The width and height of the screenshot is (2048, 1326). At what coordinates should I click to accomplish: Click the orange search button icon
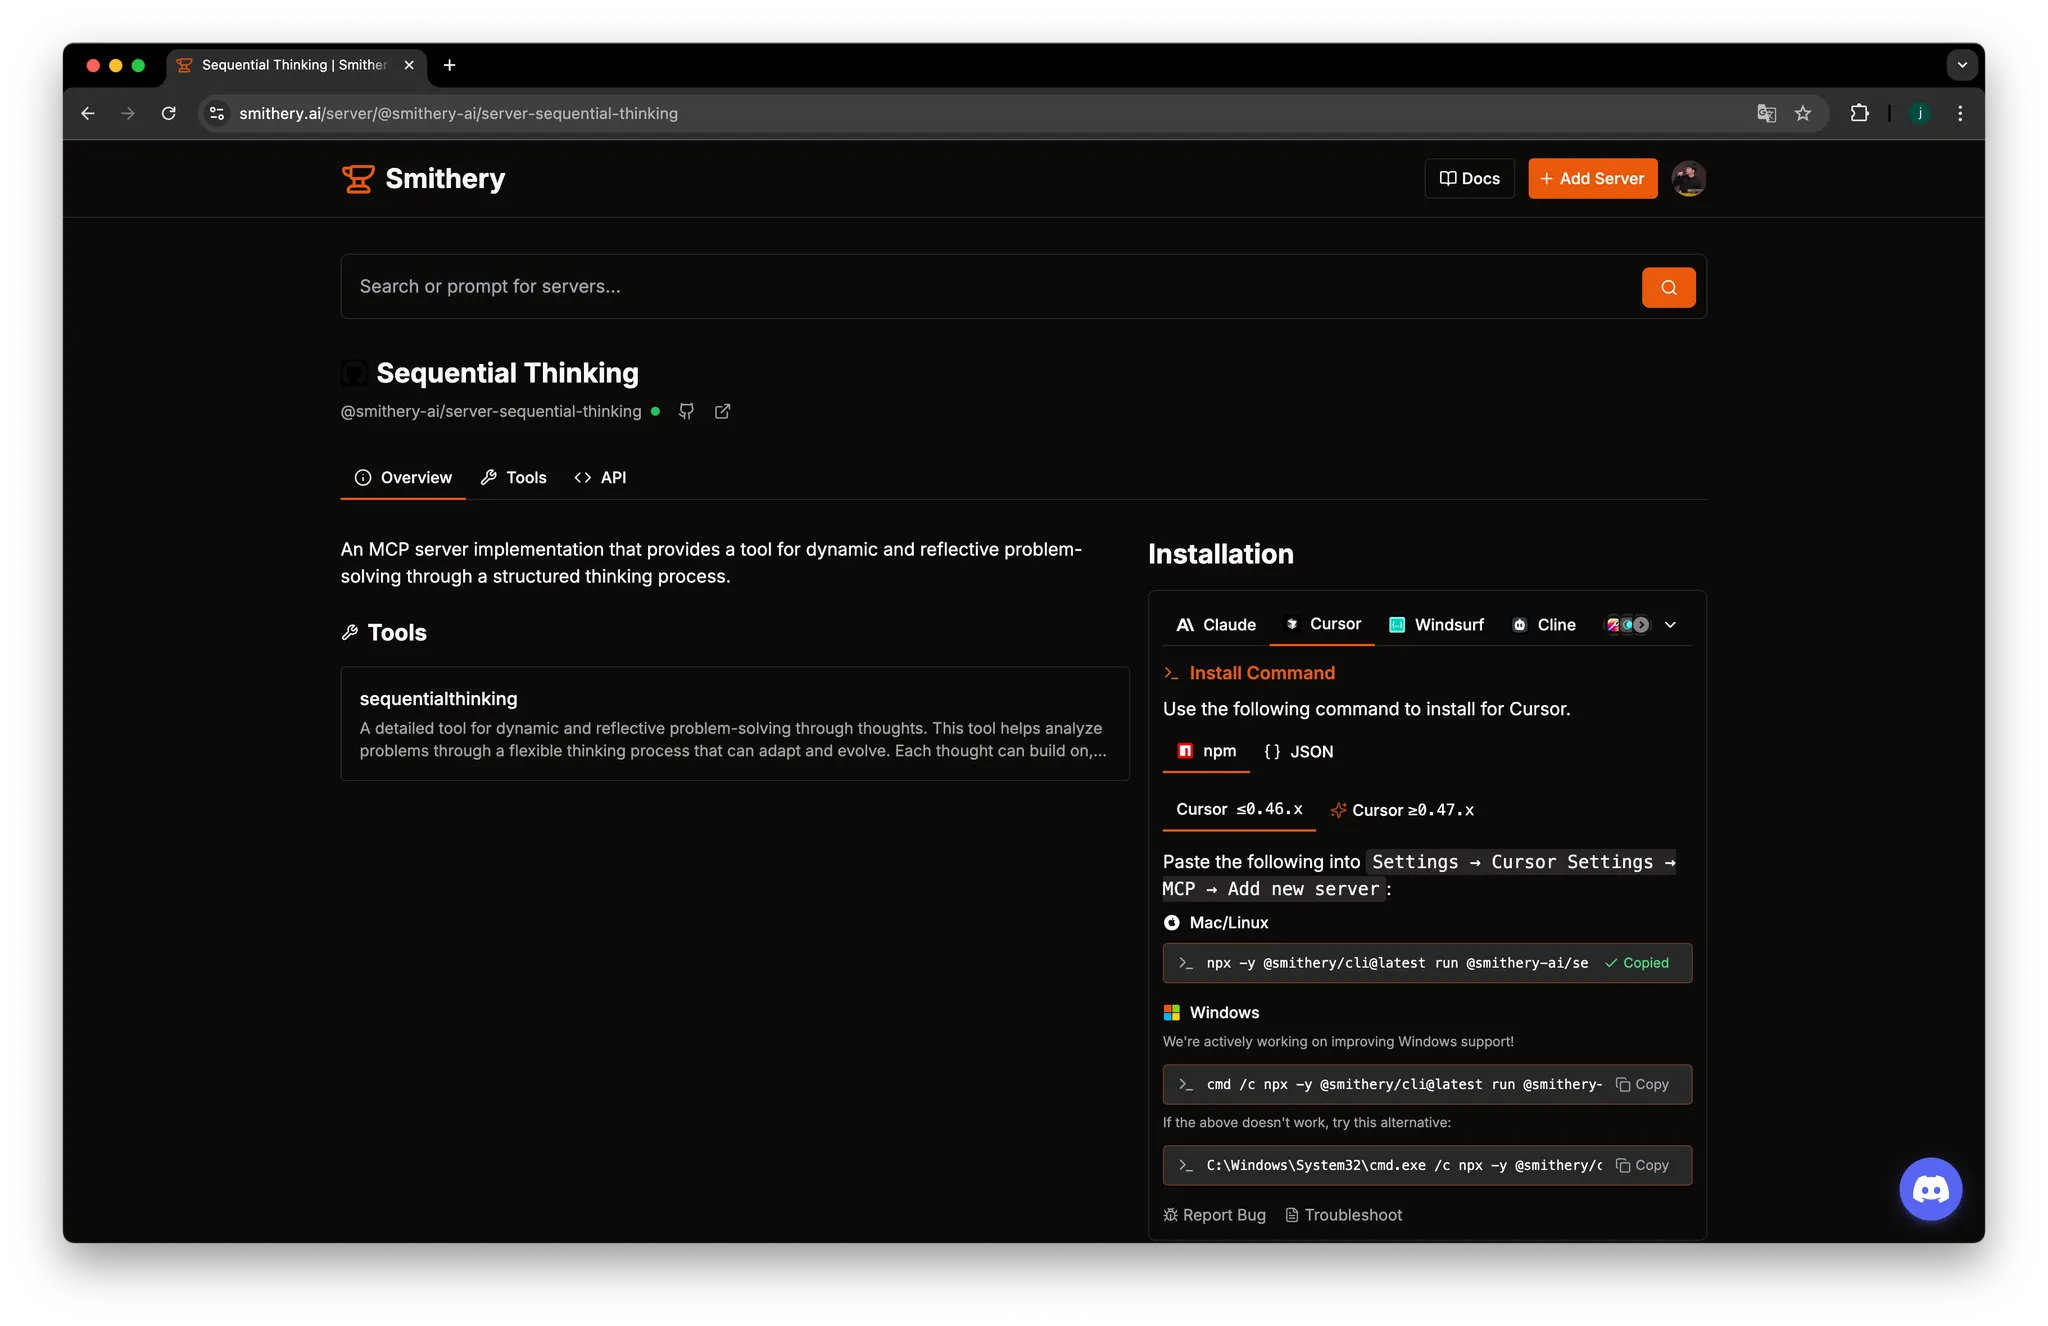click(1668, 288)
